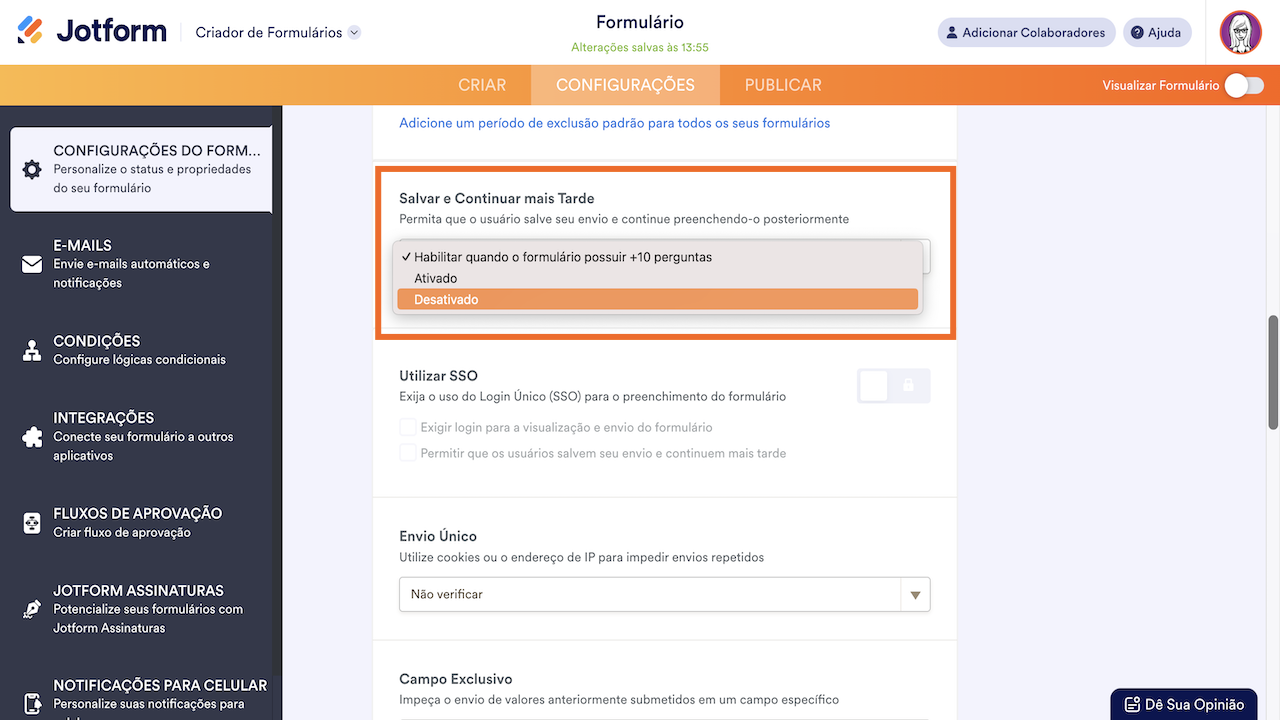Click the Dê Sua Opinião feedback button
Viewport: 1280px width, 720px height.
(x=1184, y=704)
